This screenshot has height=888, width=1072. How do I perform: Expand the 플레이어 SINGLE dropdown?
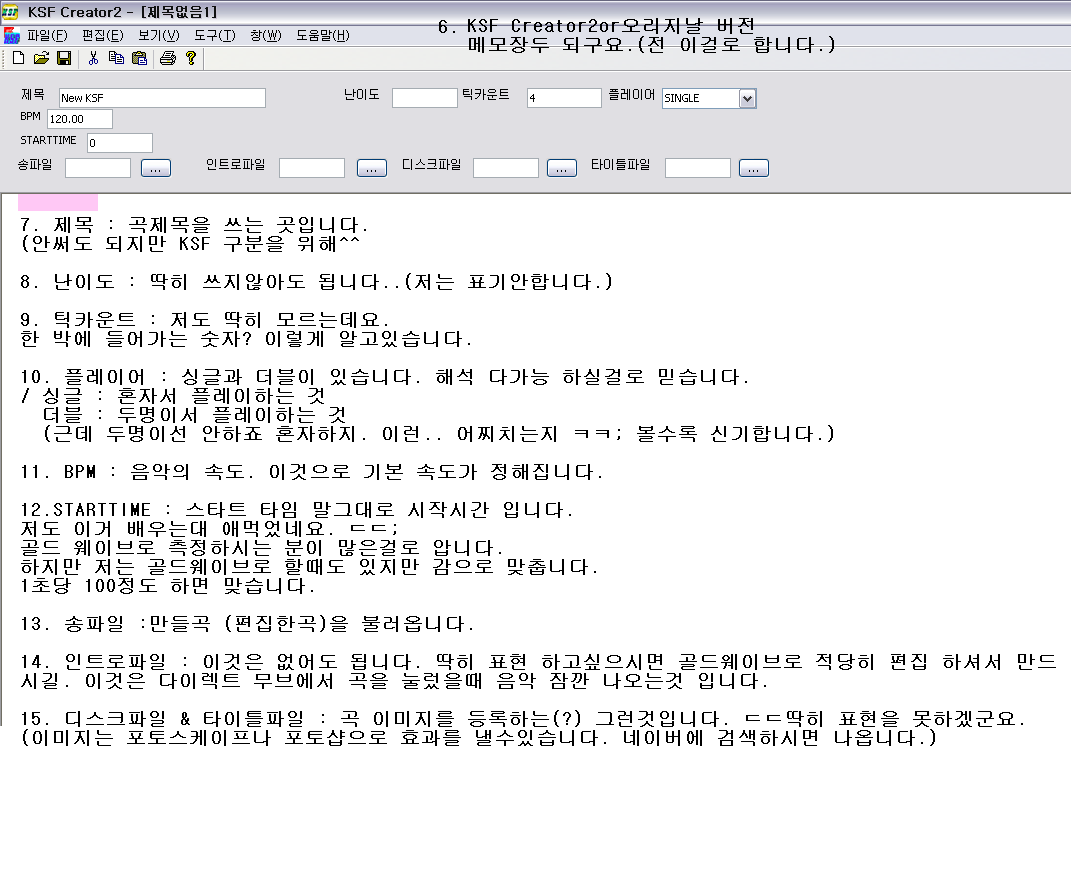(747, 98)
